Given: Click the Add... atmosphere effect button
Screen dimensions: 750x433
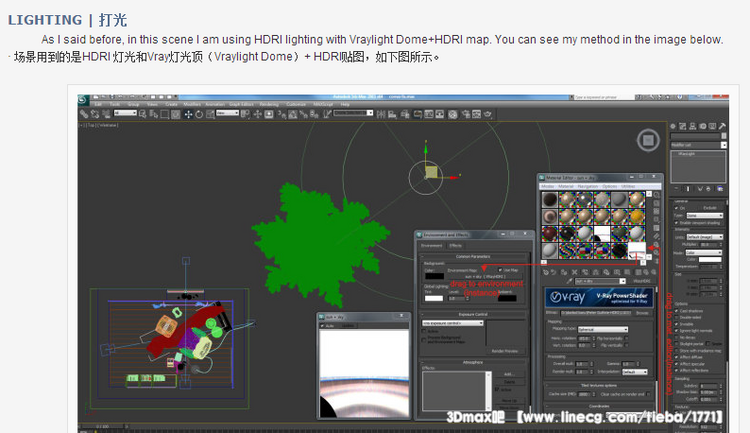Looking at the screenshot, I should tap(509, 374).
